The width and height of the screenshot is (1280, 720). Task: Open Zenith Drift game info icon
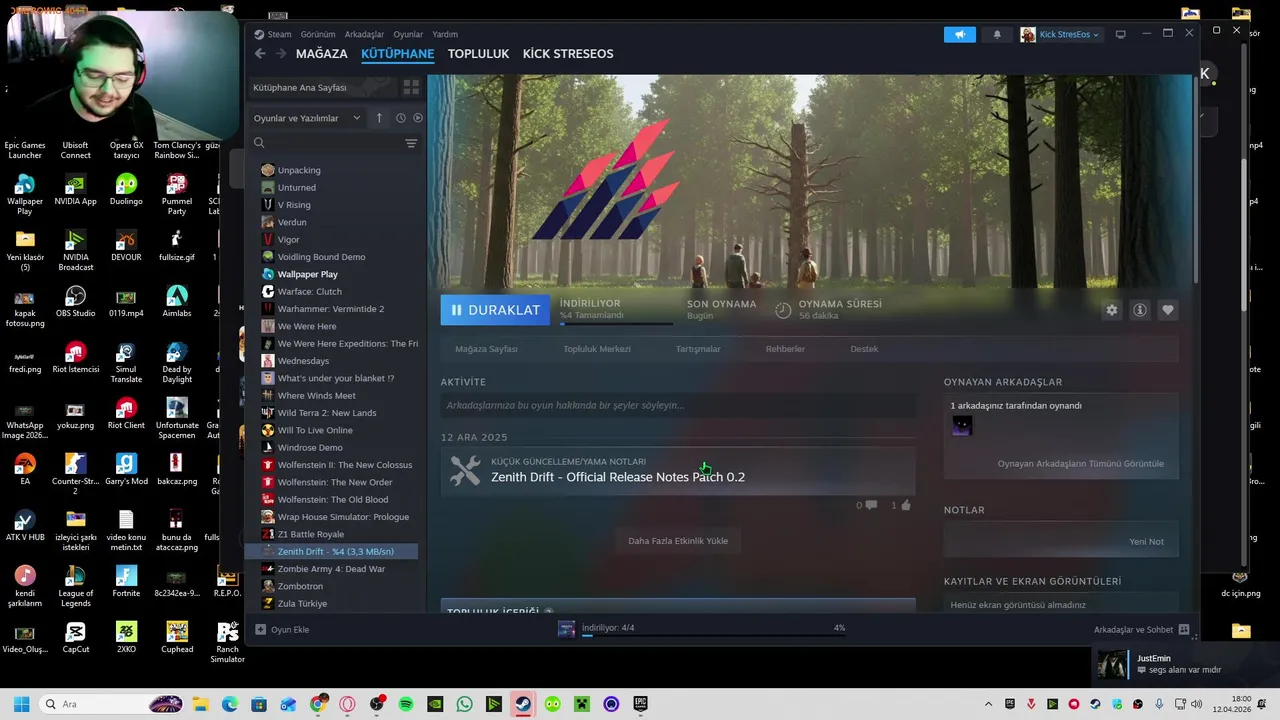point(1139,310)
